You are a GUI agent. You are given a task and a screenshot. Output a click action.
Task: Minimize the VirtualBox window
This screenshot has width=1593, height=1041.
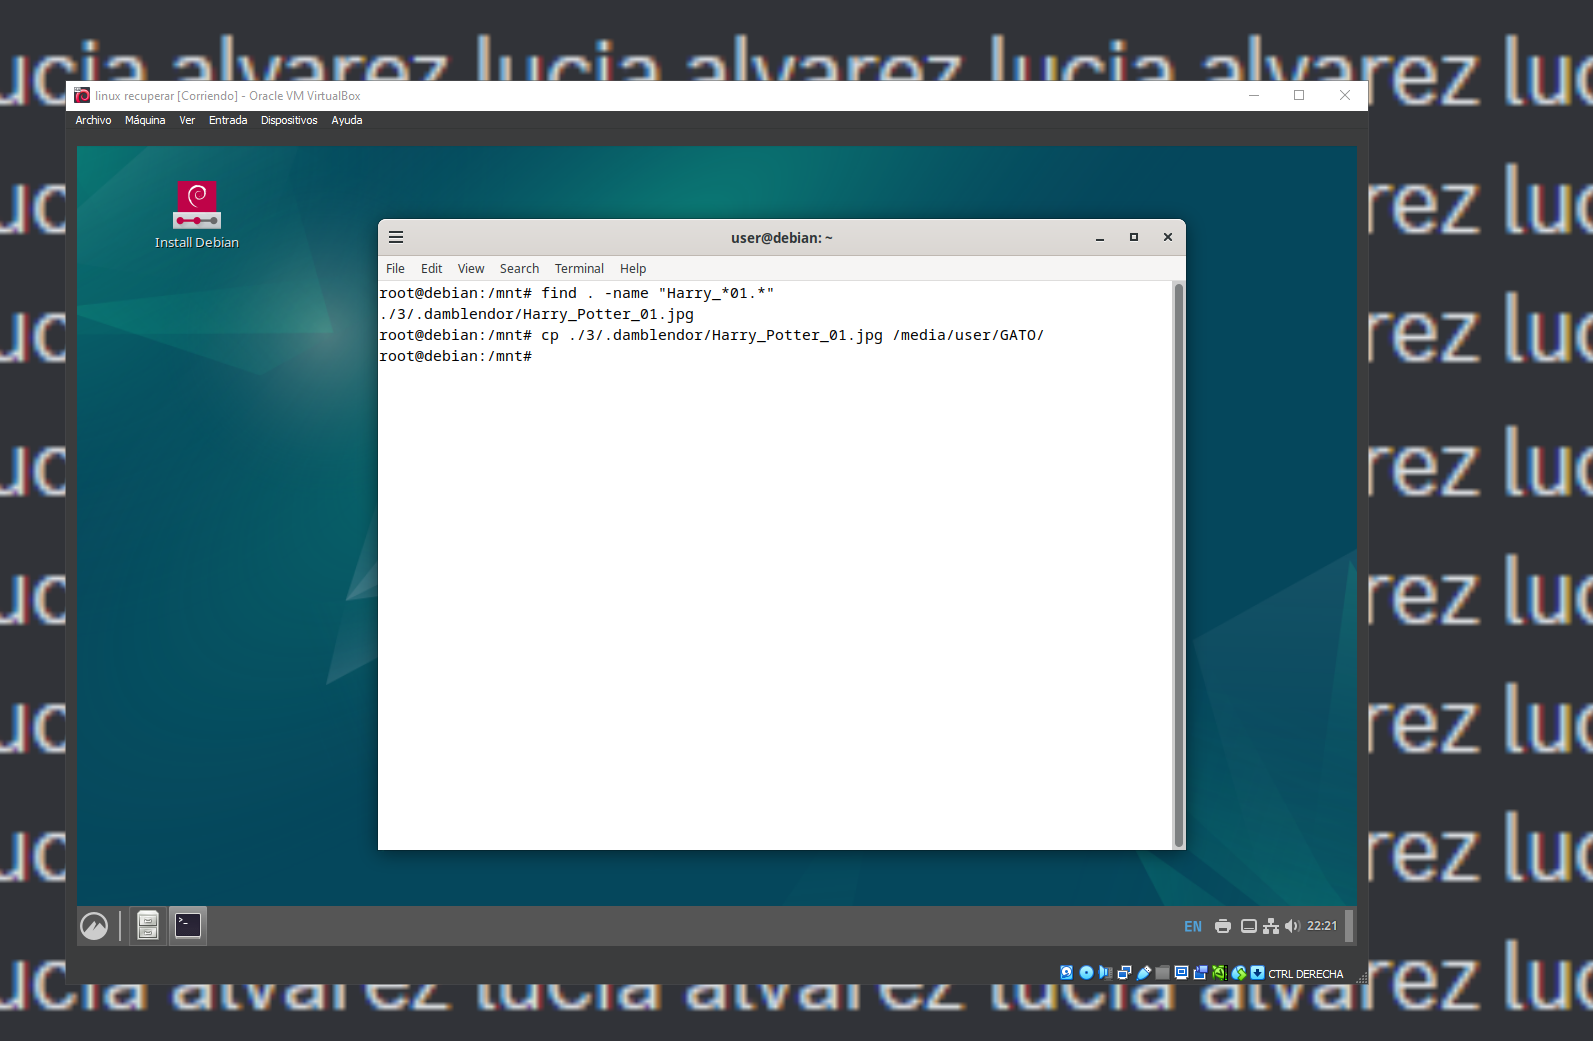1254,96
